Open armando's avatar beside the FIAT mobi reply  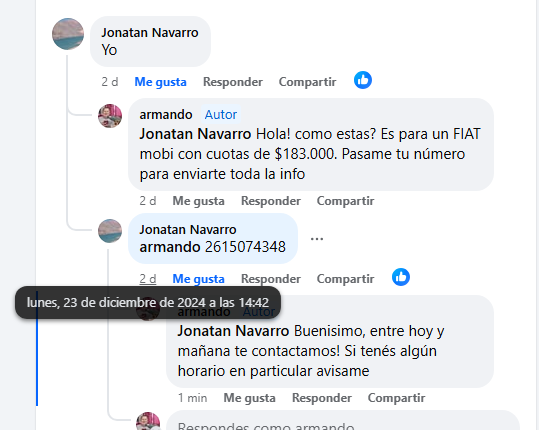coord(110,116)
